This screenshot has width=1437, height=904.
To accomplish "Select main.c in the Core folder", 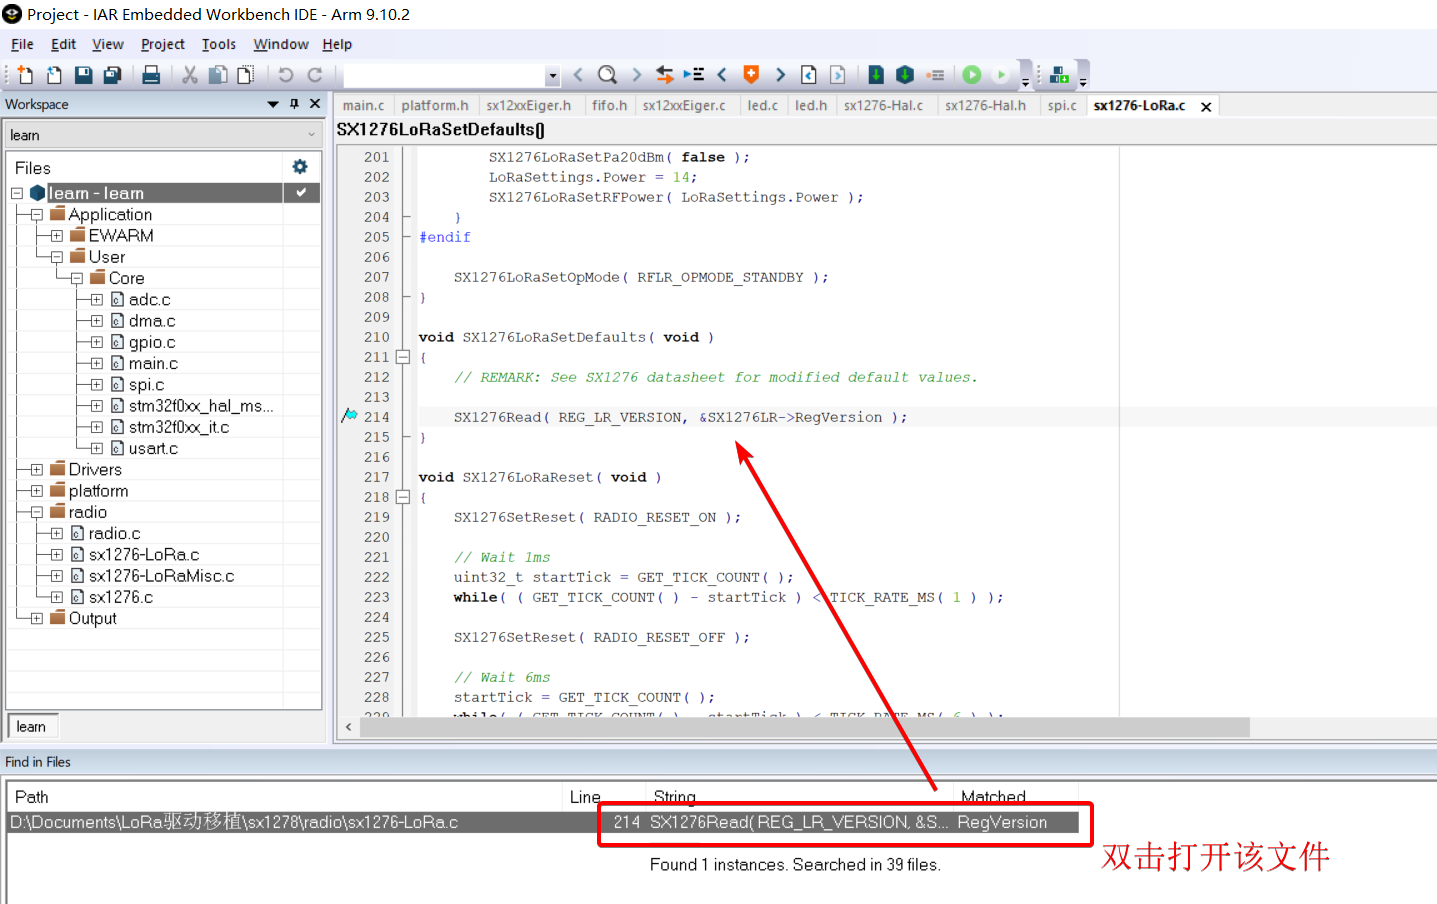I will (153, 363).
